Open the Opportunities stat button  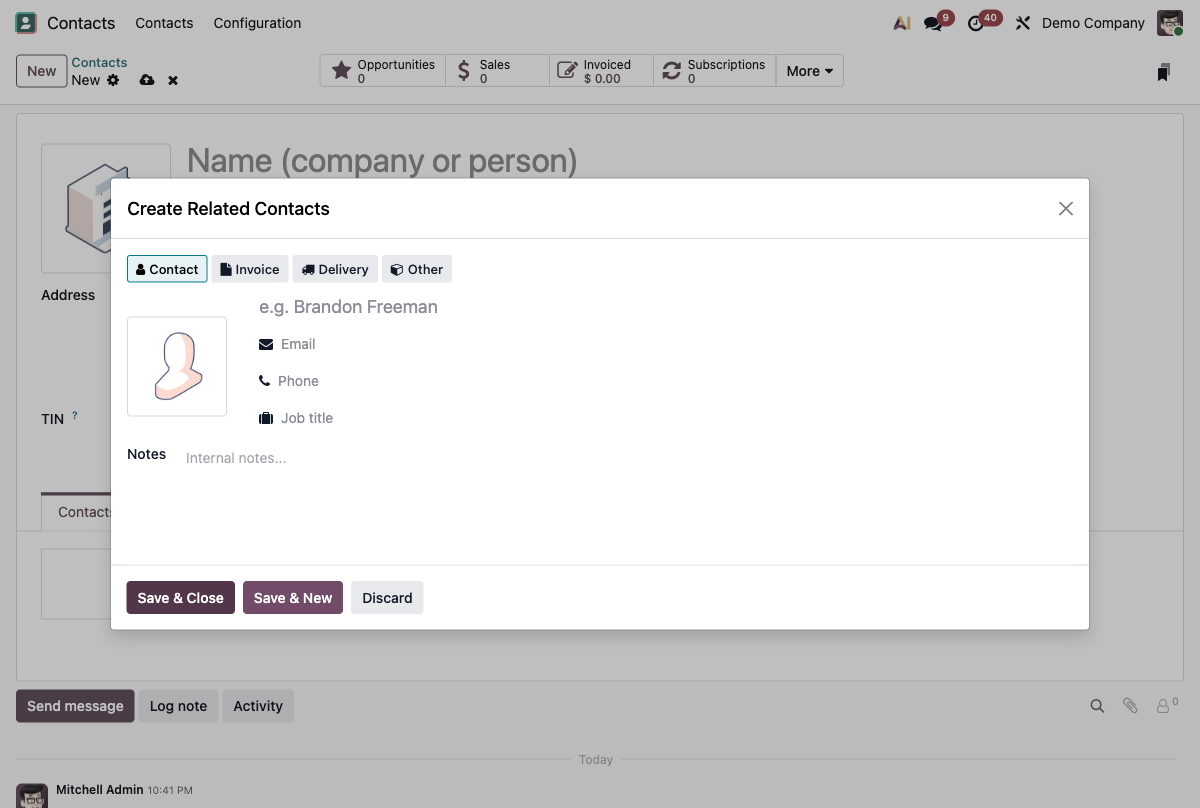point(383,71)
